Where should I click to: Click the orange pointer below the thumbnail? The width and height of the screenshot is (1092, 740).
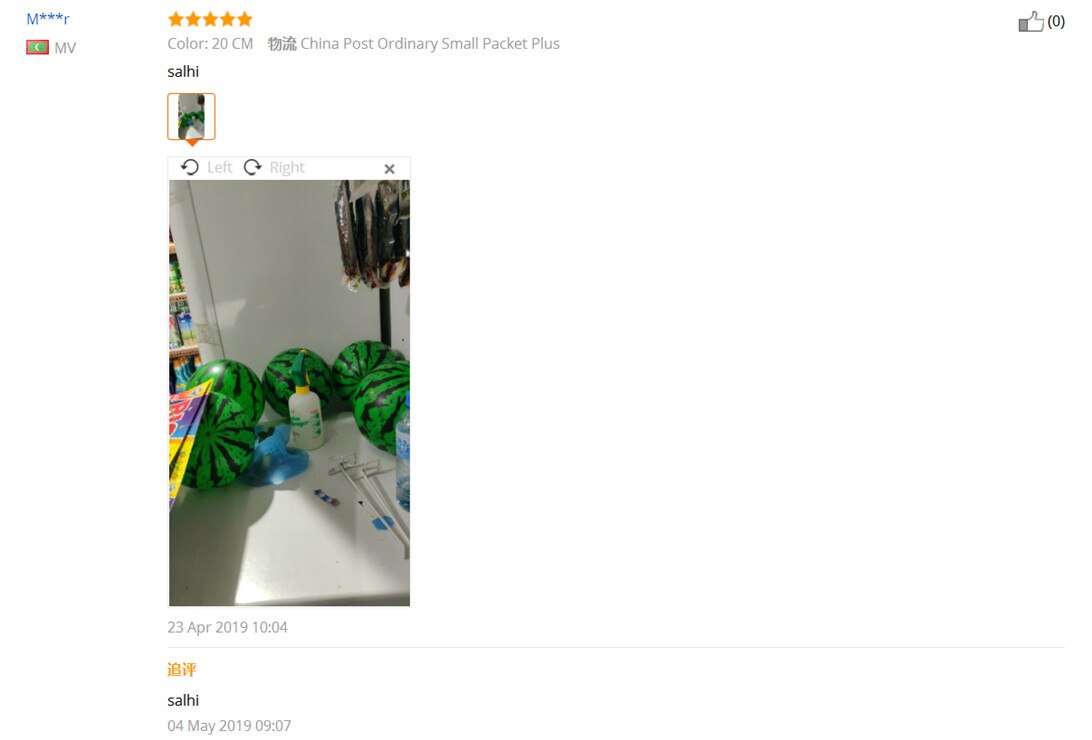[192, 143]
